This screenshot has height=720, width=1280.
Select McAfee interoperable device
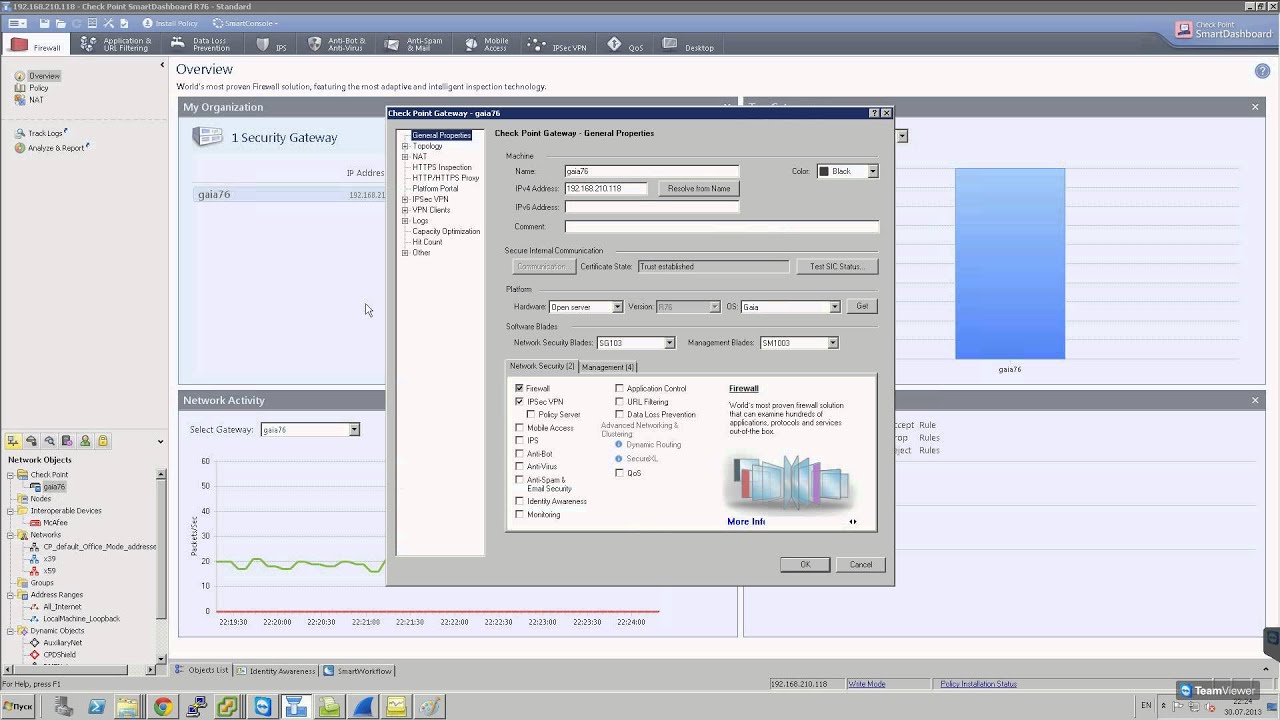coord(55,523)
